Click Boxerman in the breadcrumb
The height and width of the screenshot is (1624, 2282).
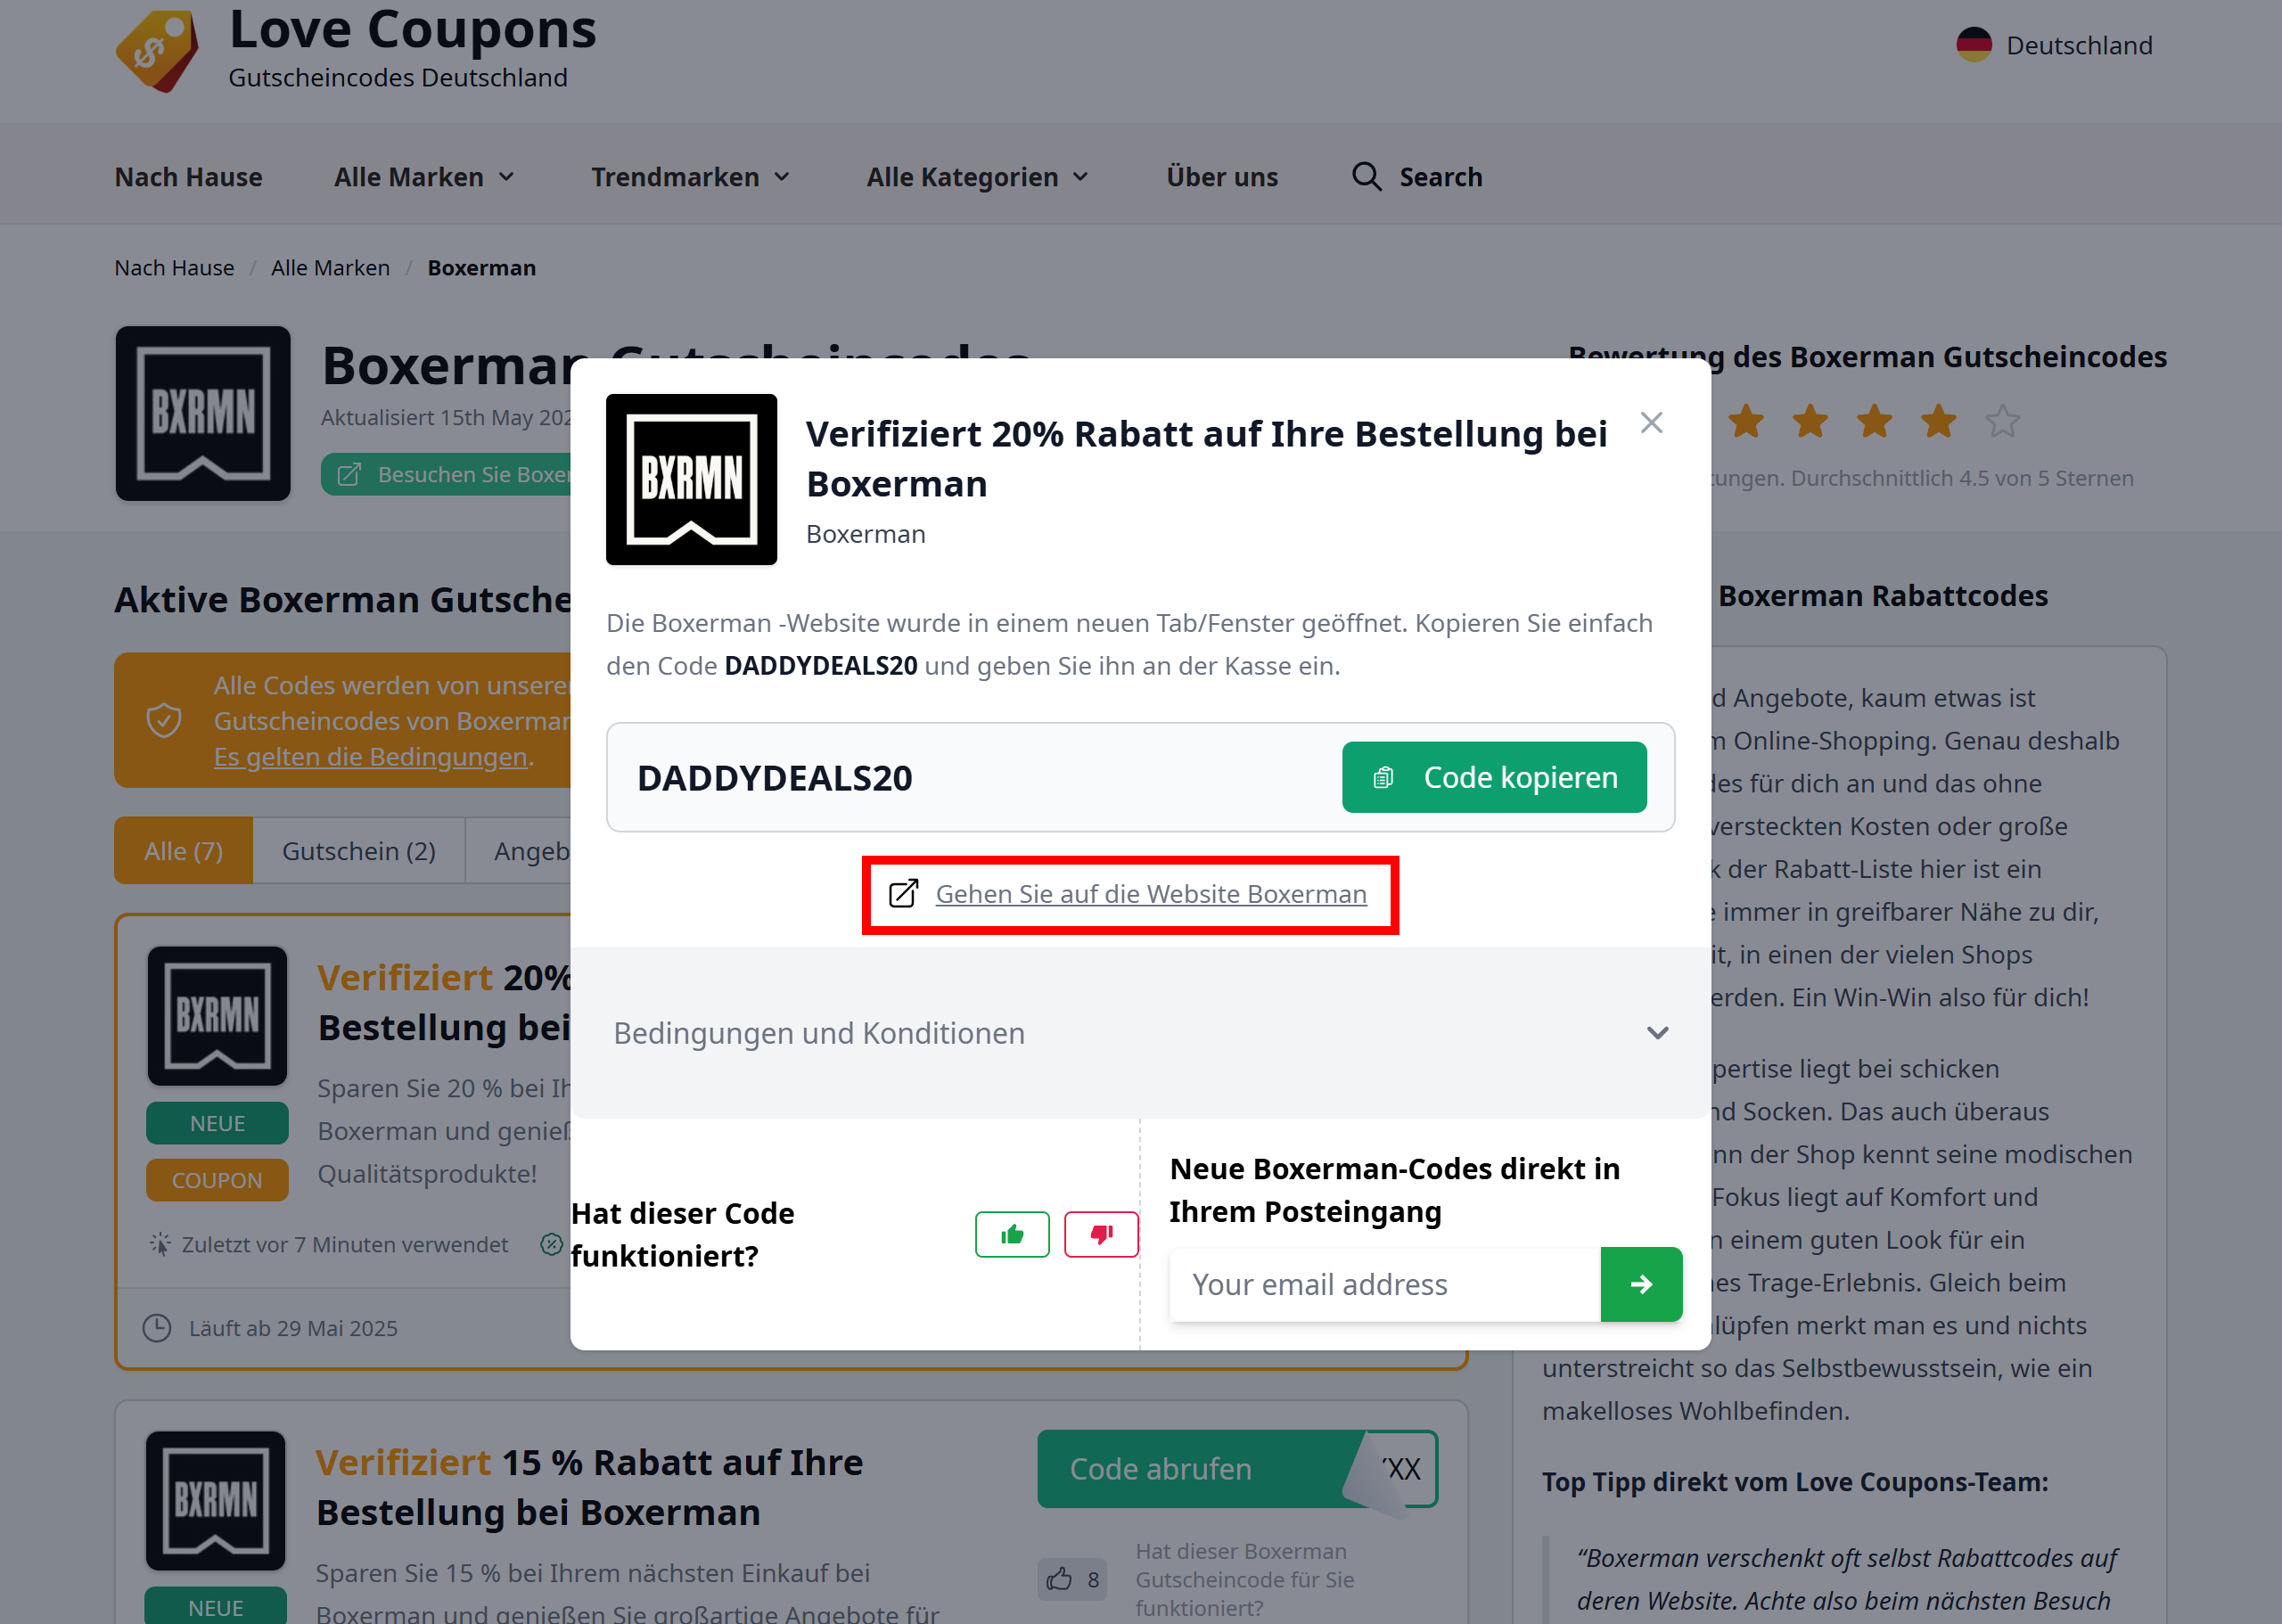[482, 268]
